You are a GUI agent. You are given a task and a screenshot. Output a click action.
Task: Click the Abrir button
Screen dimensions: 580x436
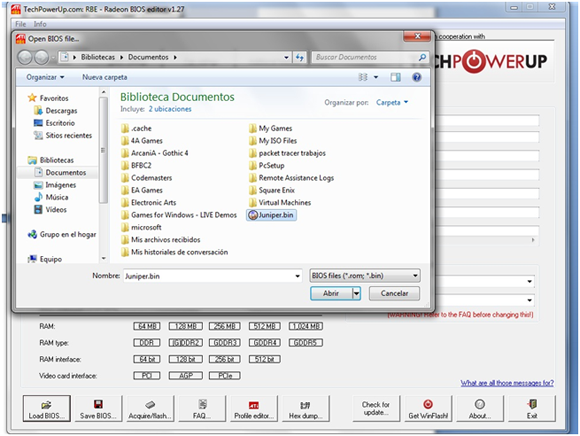click(331, 293)
